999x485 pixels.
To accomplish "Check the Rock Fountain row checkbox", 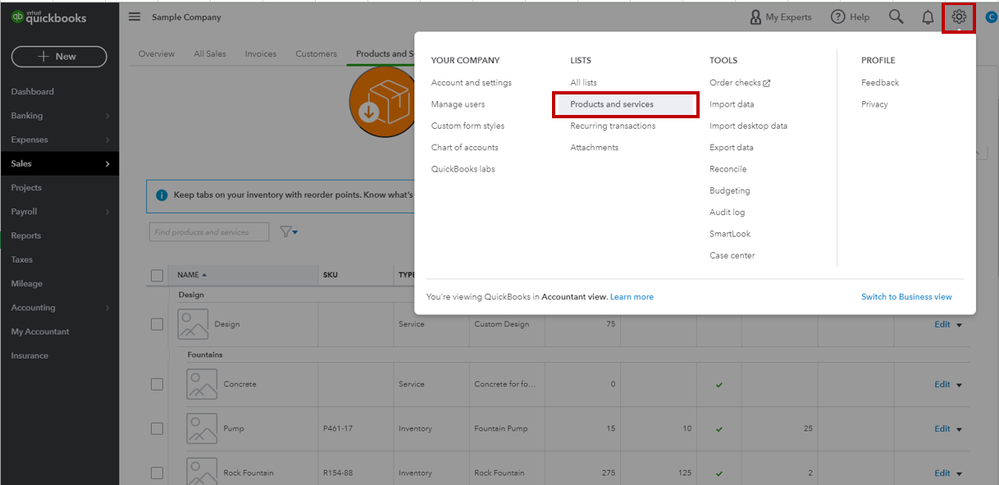I will pyautogui.click(x=157, y=473).
